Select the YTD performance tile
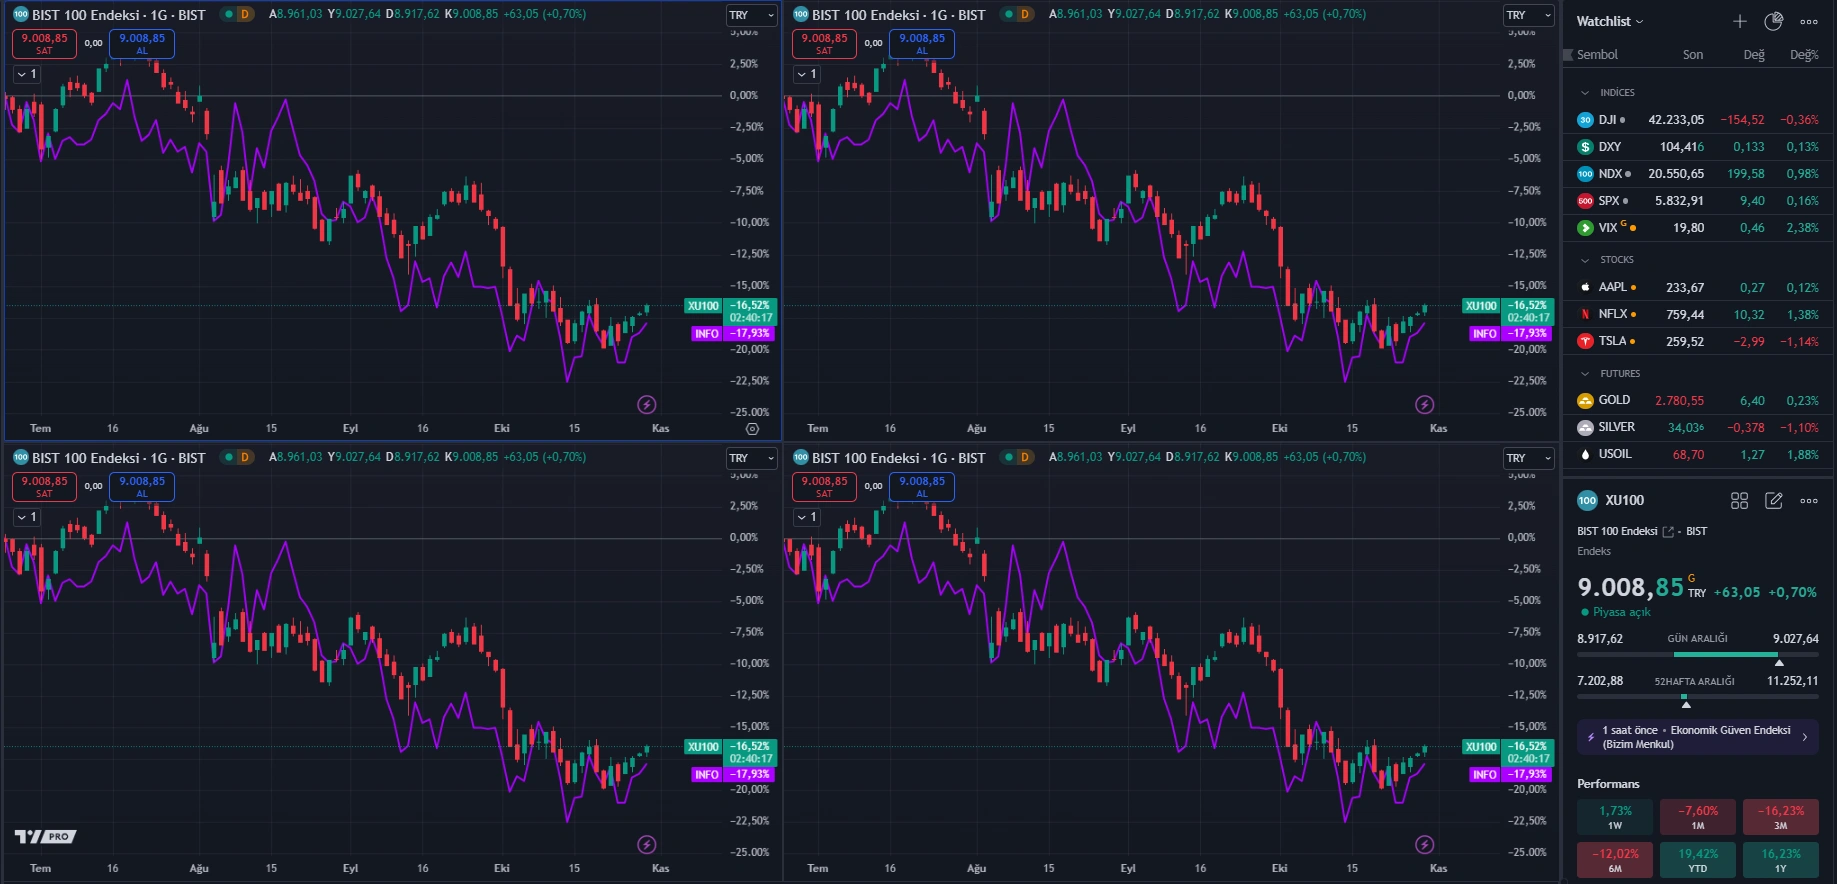The image size is (1837, 884). tap(1698, 861)
